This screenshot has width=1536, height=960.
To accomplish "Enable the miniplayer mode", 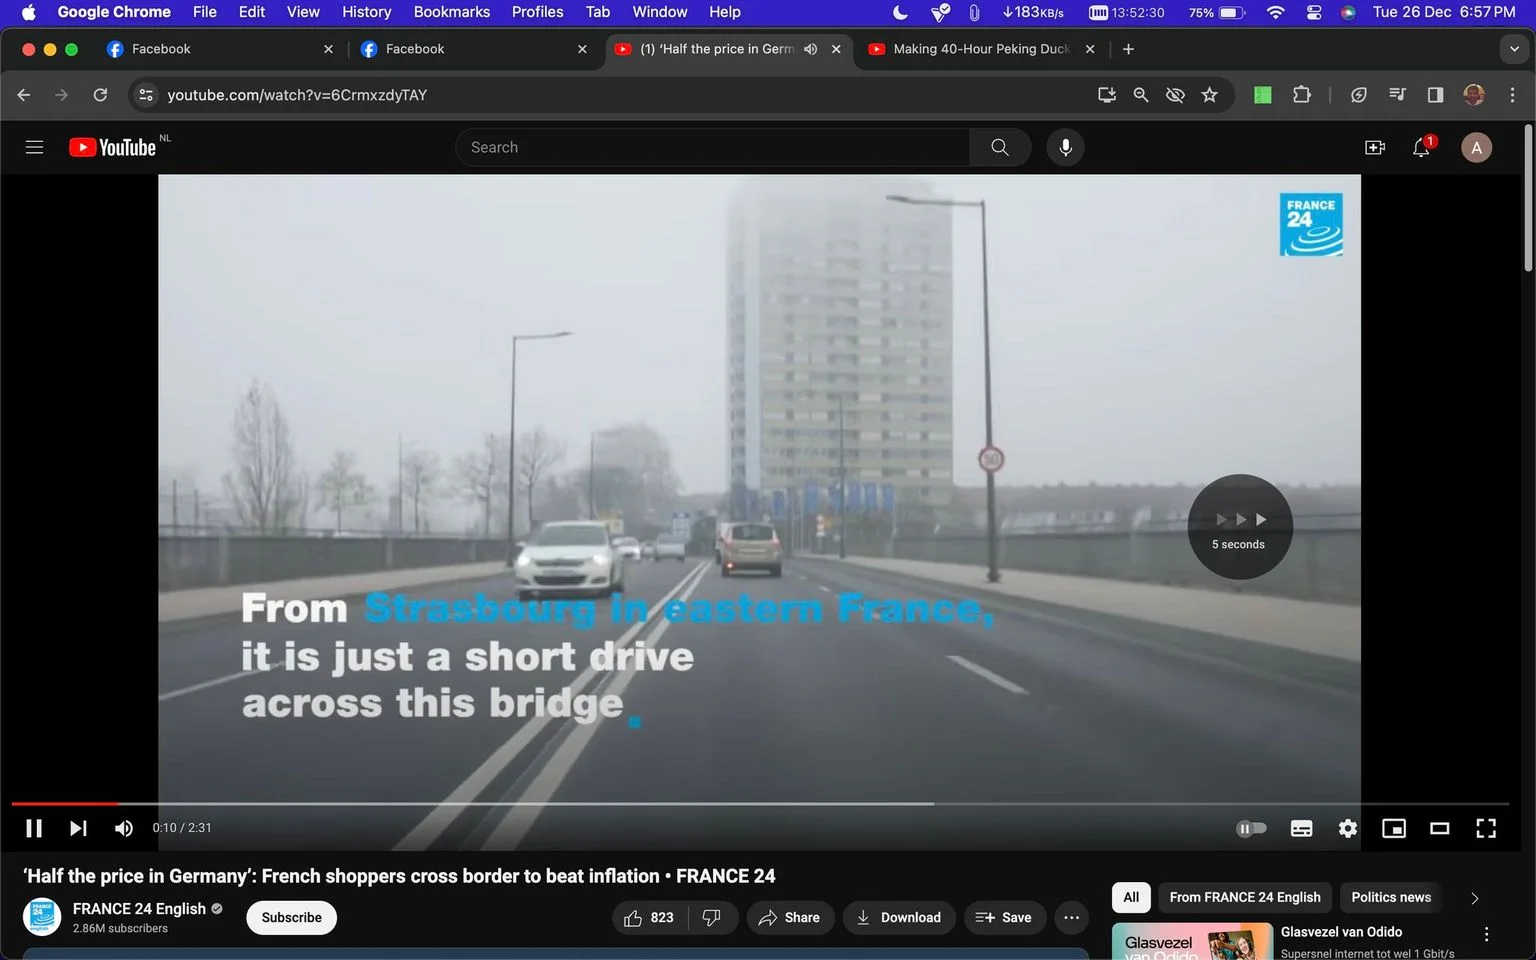I will (1394, 828).
